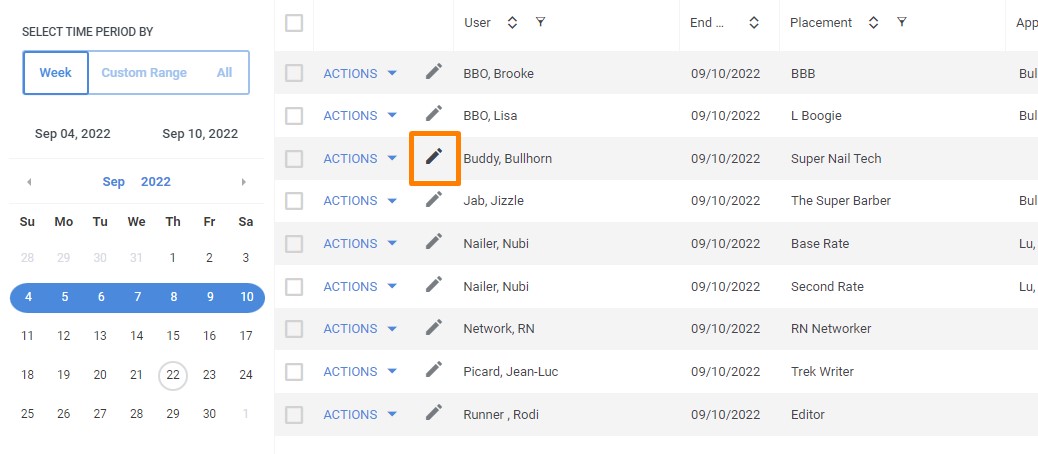Check the BBO, Brooke row checkbox
1038x454 pixels.
294,73
